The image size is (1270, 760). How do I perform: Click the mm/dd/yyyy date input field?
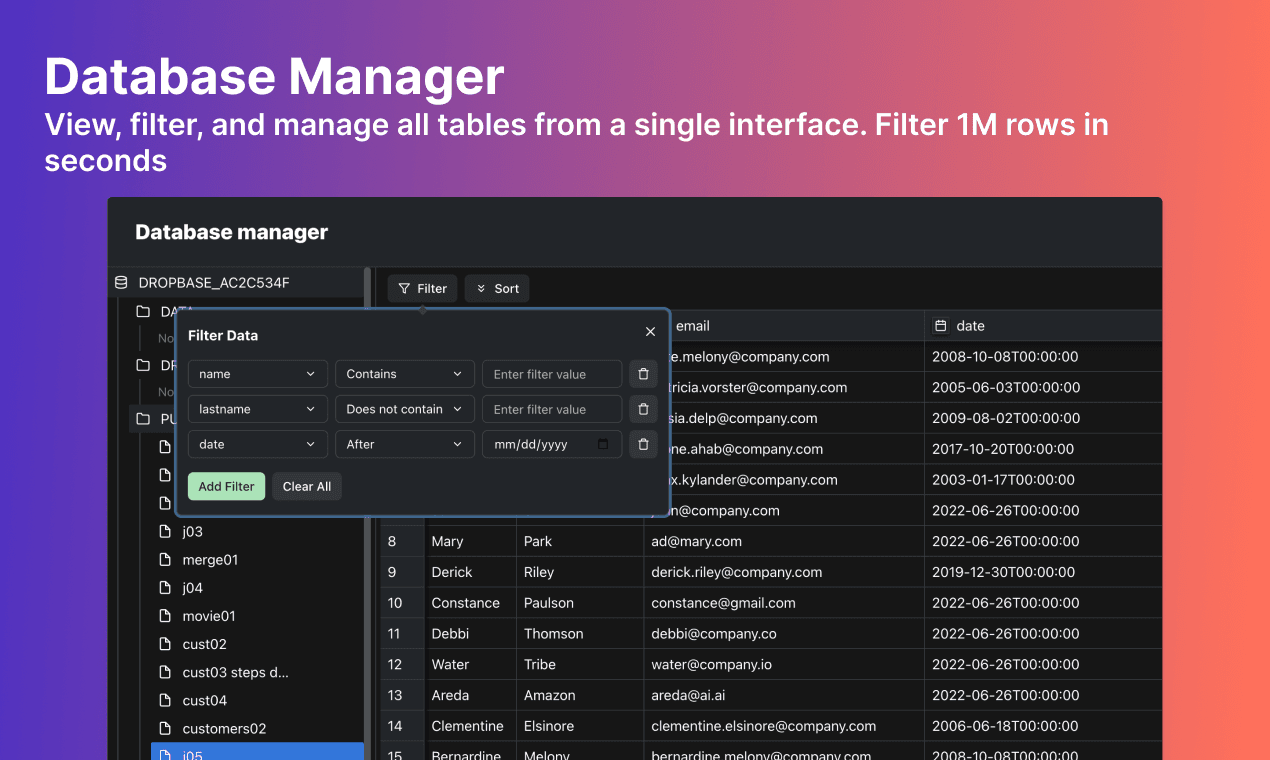(552, 444)
